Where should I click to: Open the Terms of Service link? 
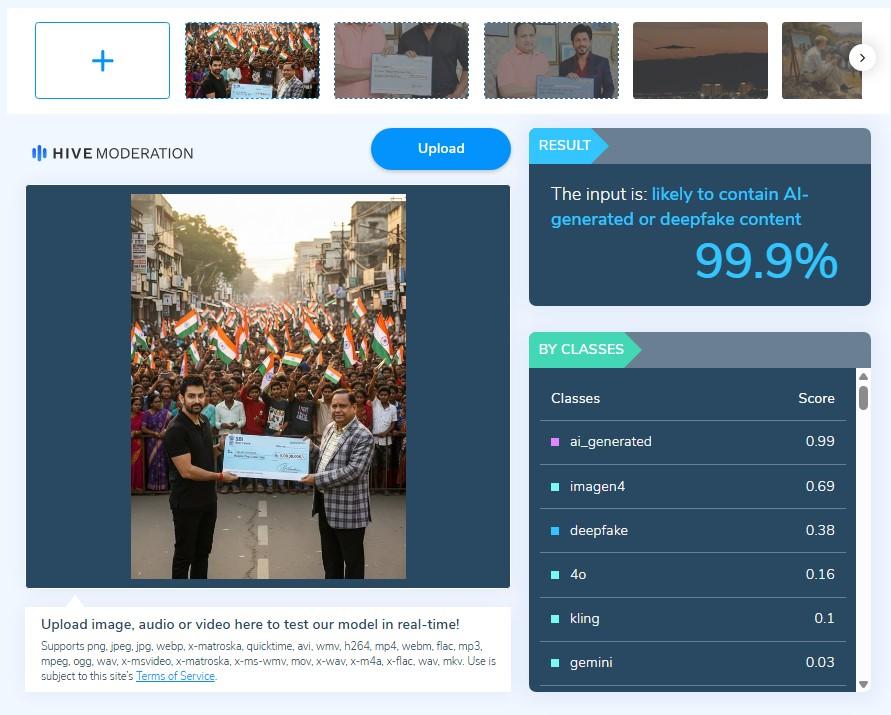176,676
